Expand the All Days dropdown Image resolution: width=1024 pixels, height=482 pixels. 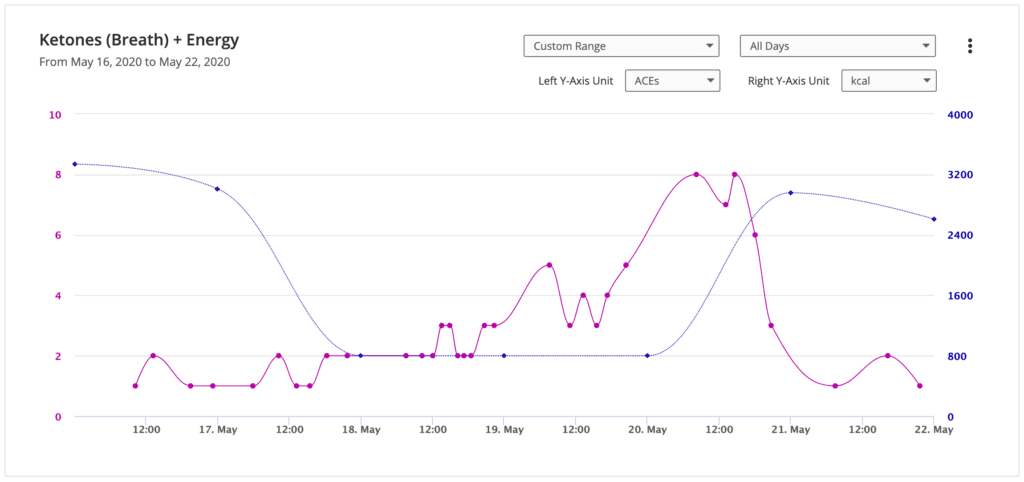coord(837,46)
